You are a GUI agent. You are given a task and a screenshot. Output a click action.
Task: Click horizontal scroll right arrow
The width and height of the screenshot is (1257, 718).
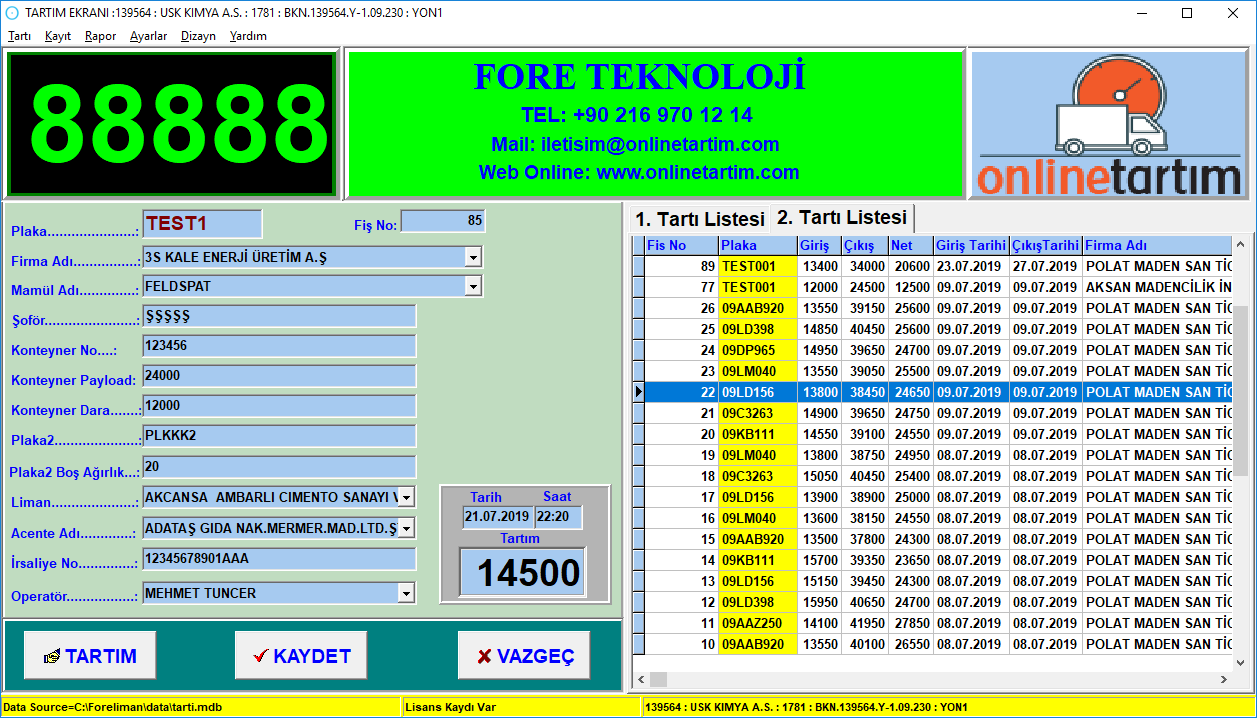pyautogui.click(x=1223, y=680)
